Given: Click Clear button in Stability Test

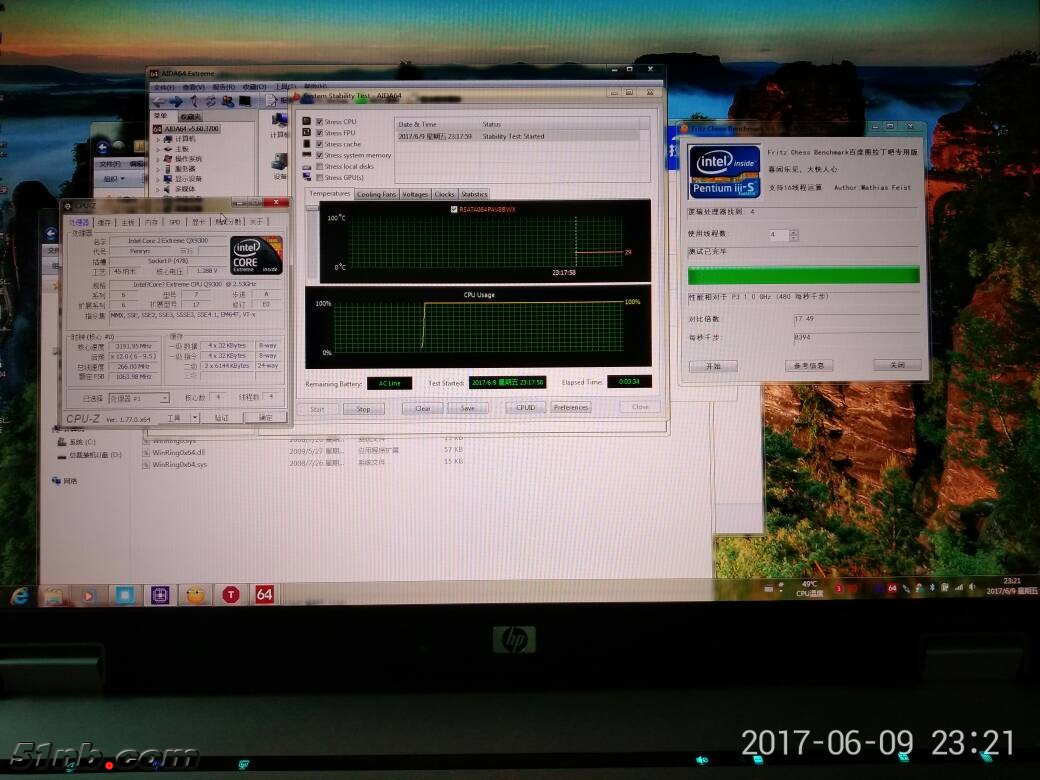Looking at the screenshot, I should click(x=422, y=408).
